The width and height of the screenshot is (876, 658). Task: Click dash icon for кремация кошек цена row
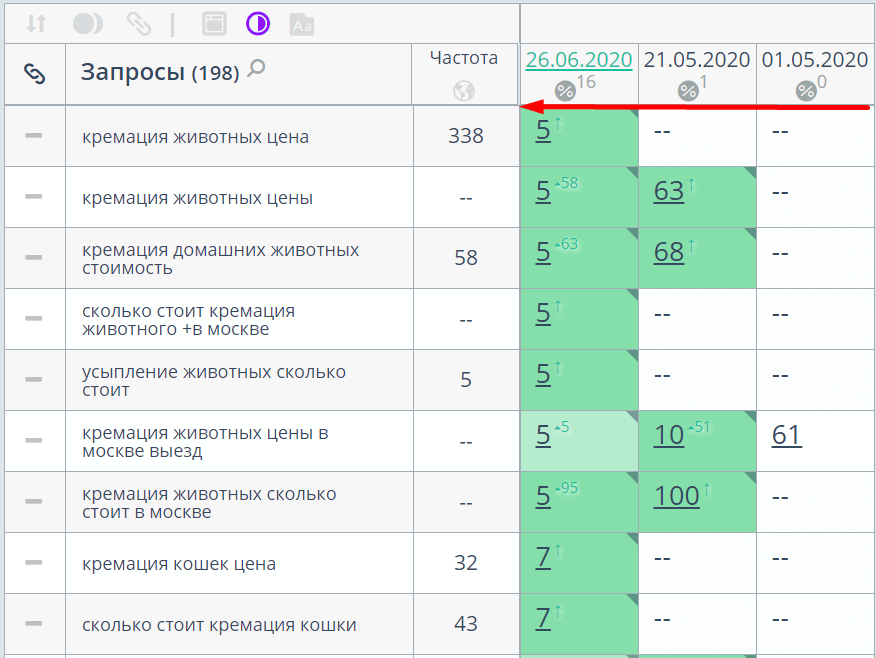34,562
